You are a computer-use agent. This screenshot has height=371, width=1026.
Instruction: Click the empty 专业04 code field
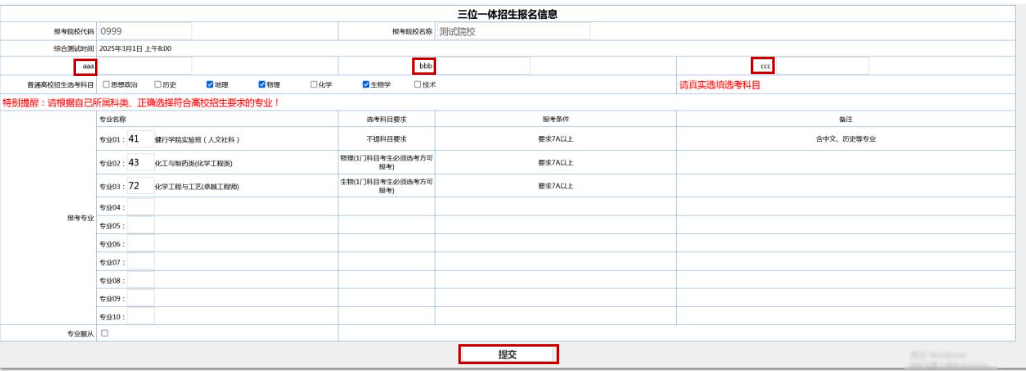point(141,207)
